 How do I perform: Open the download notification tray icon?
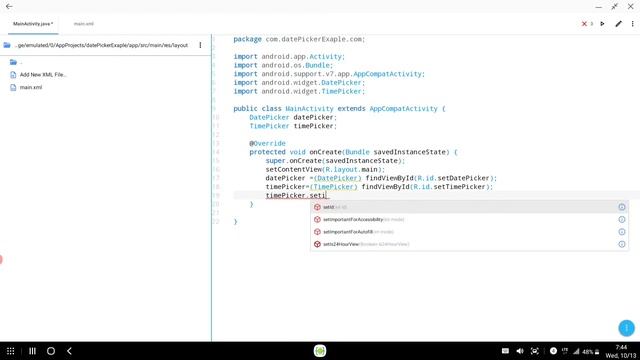click(553, 351)
